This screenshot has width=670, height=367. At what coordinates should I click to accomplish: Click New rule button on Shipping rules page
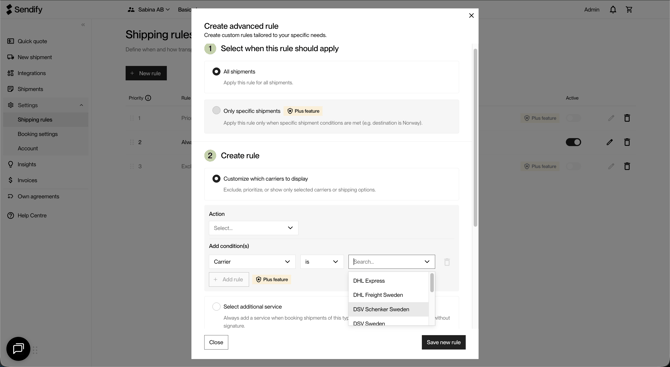pyautogui.click(x=146, y=73)
